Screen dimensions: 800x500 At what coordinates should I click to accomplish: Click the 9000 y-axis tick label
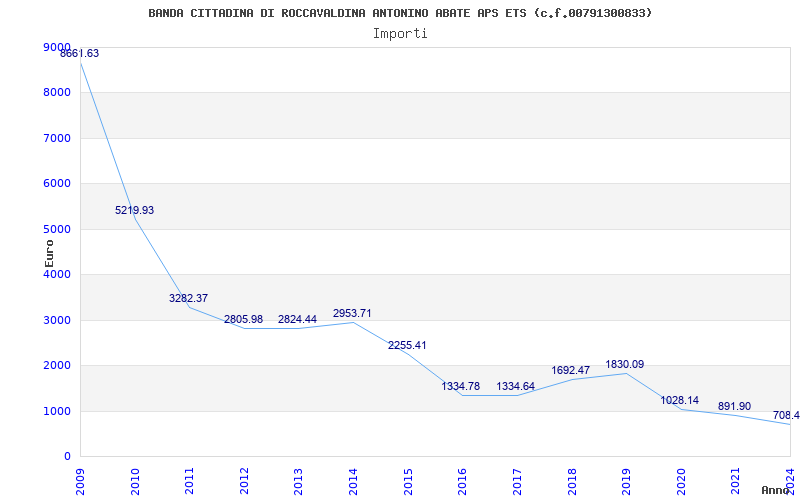[x=57, y=47]
